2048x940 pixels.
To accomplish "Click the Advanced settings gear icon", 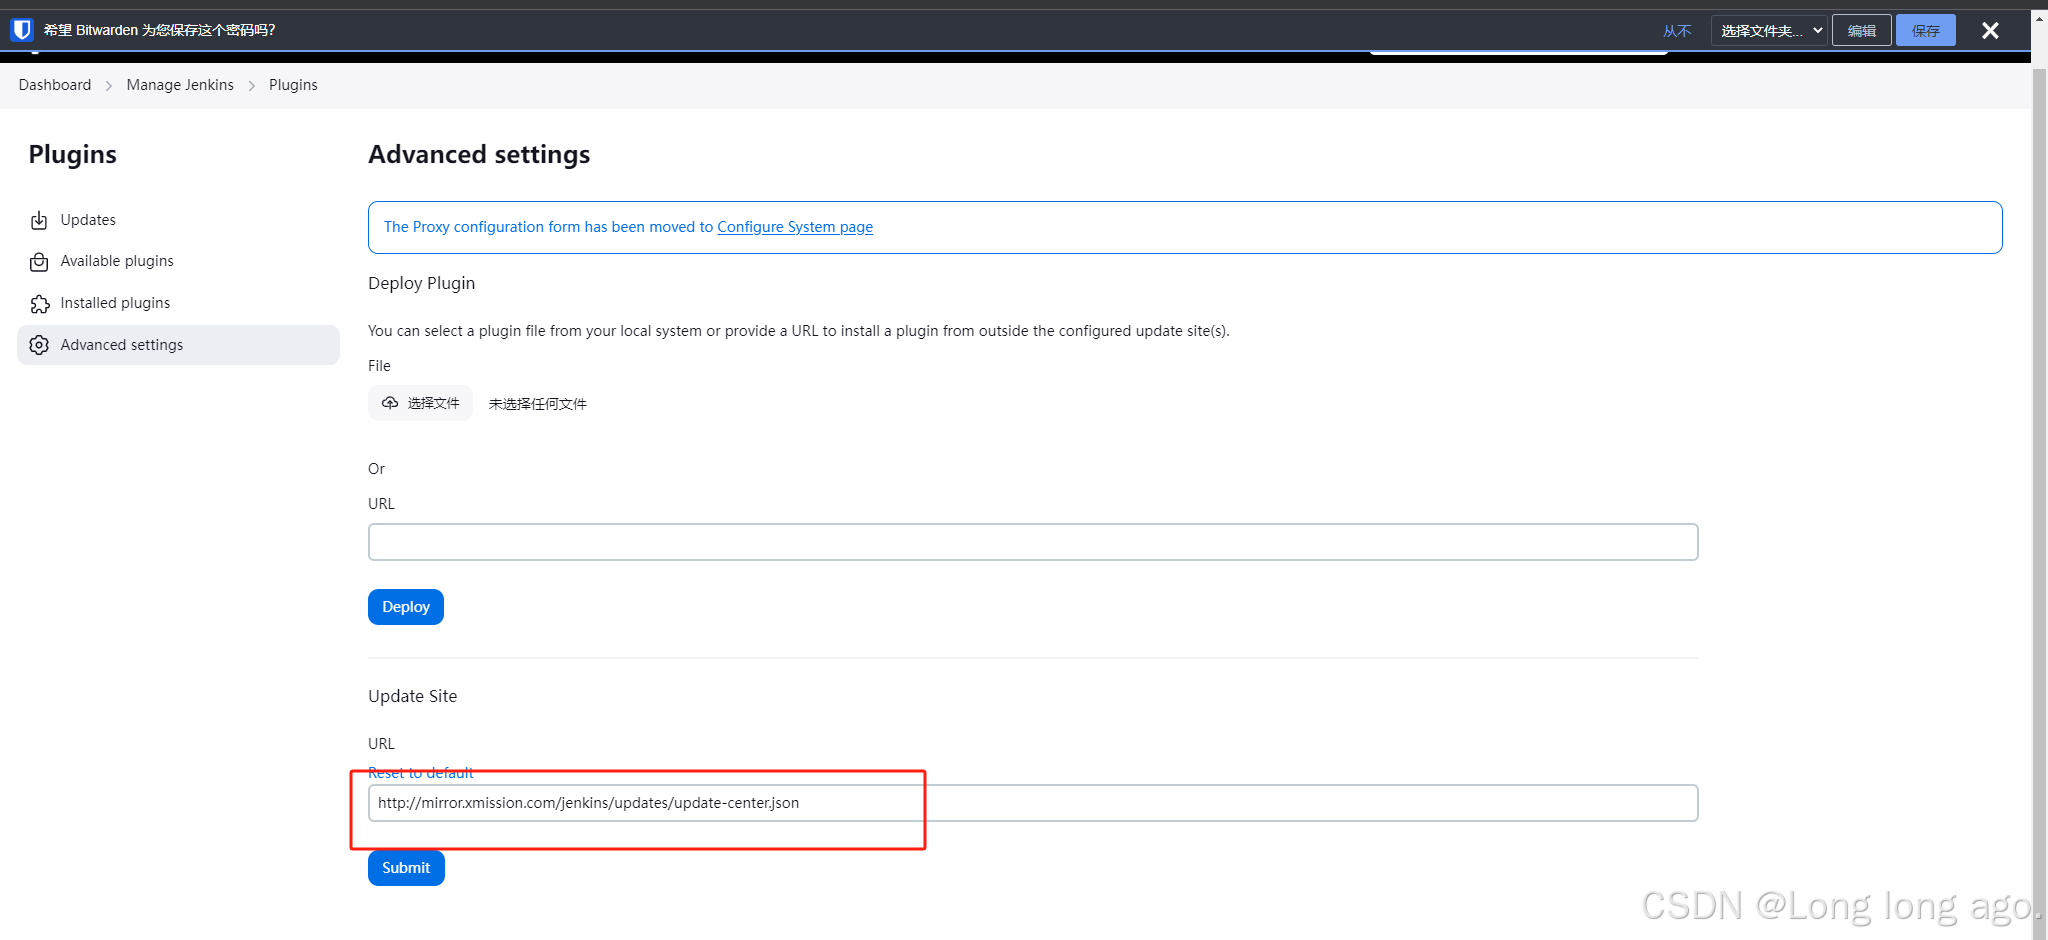I will (x=39, y=345).
